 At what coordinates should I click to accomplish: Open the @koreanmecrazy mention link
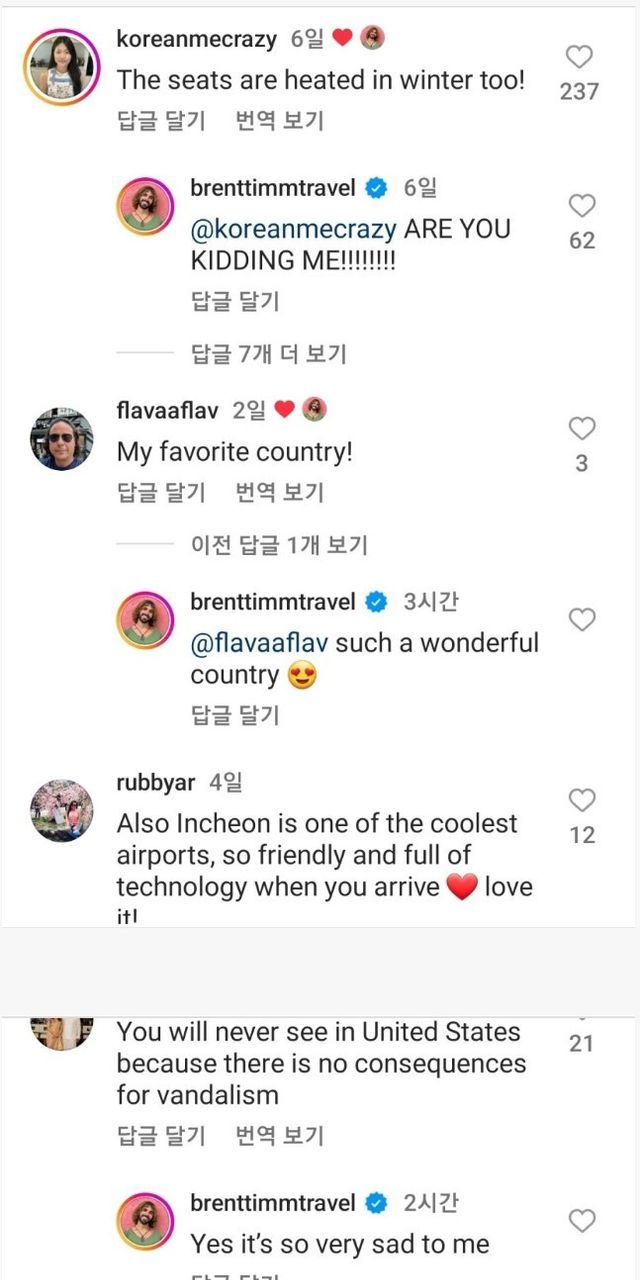pyautogui.click(x=294, y=229)
